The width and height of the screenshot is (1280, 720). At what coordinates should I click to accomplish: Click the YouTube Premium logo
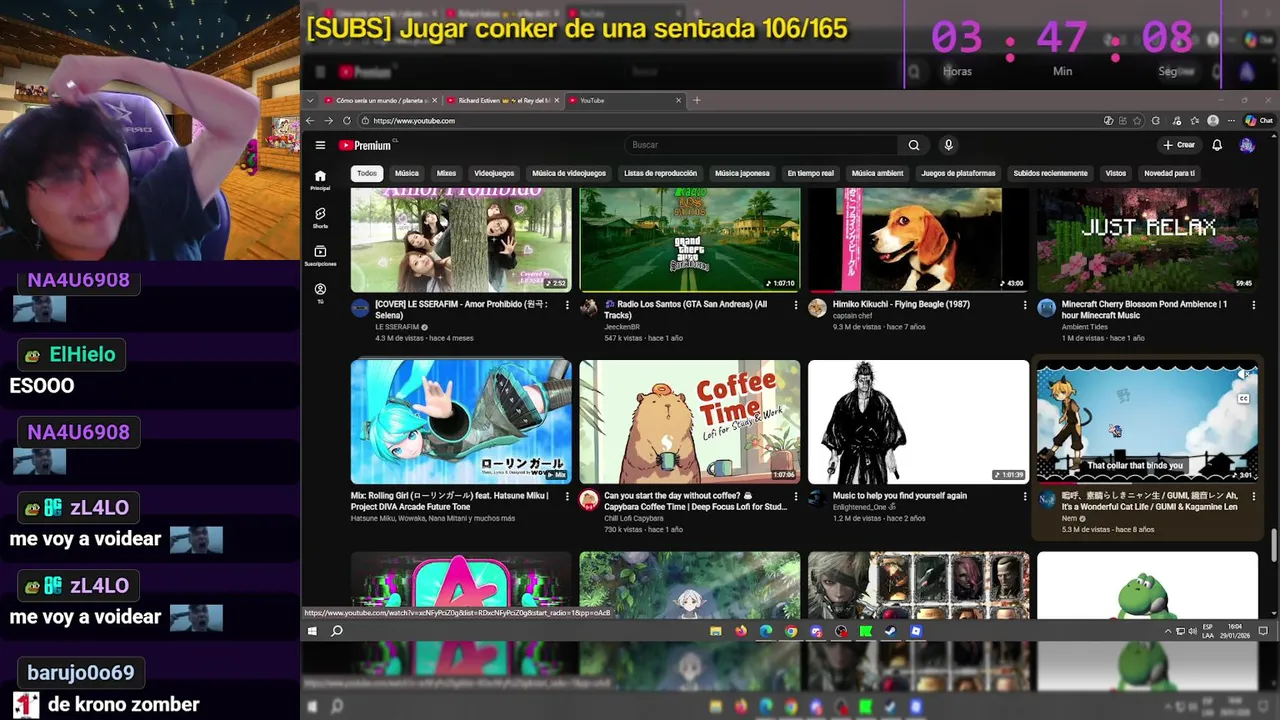(x=365, y=145)
